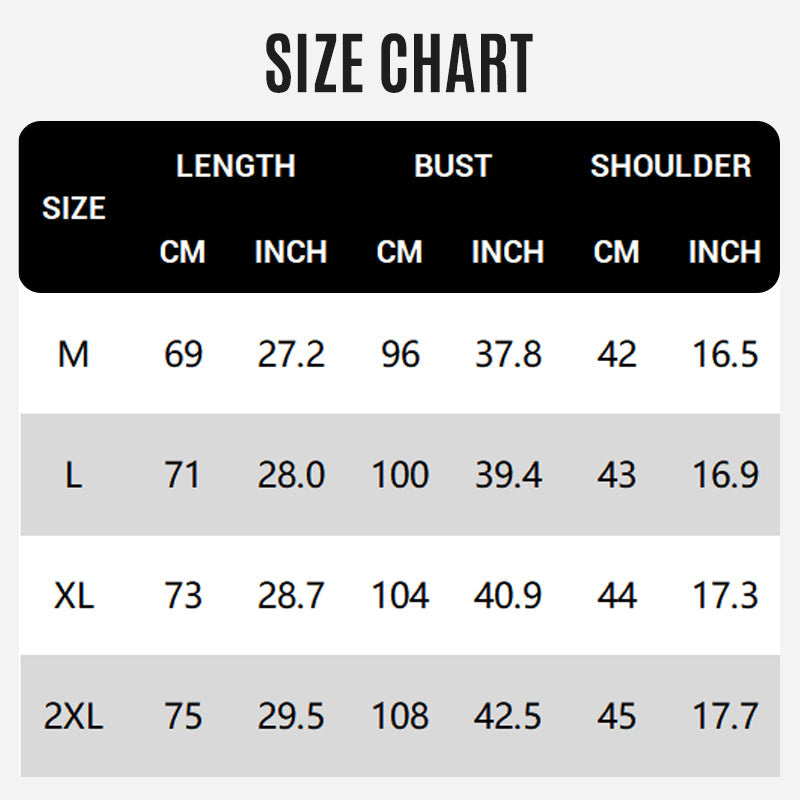The image size is (800, 800).
Task: Click the SHOULDER column header
Action: click(x=670, y=166)
